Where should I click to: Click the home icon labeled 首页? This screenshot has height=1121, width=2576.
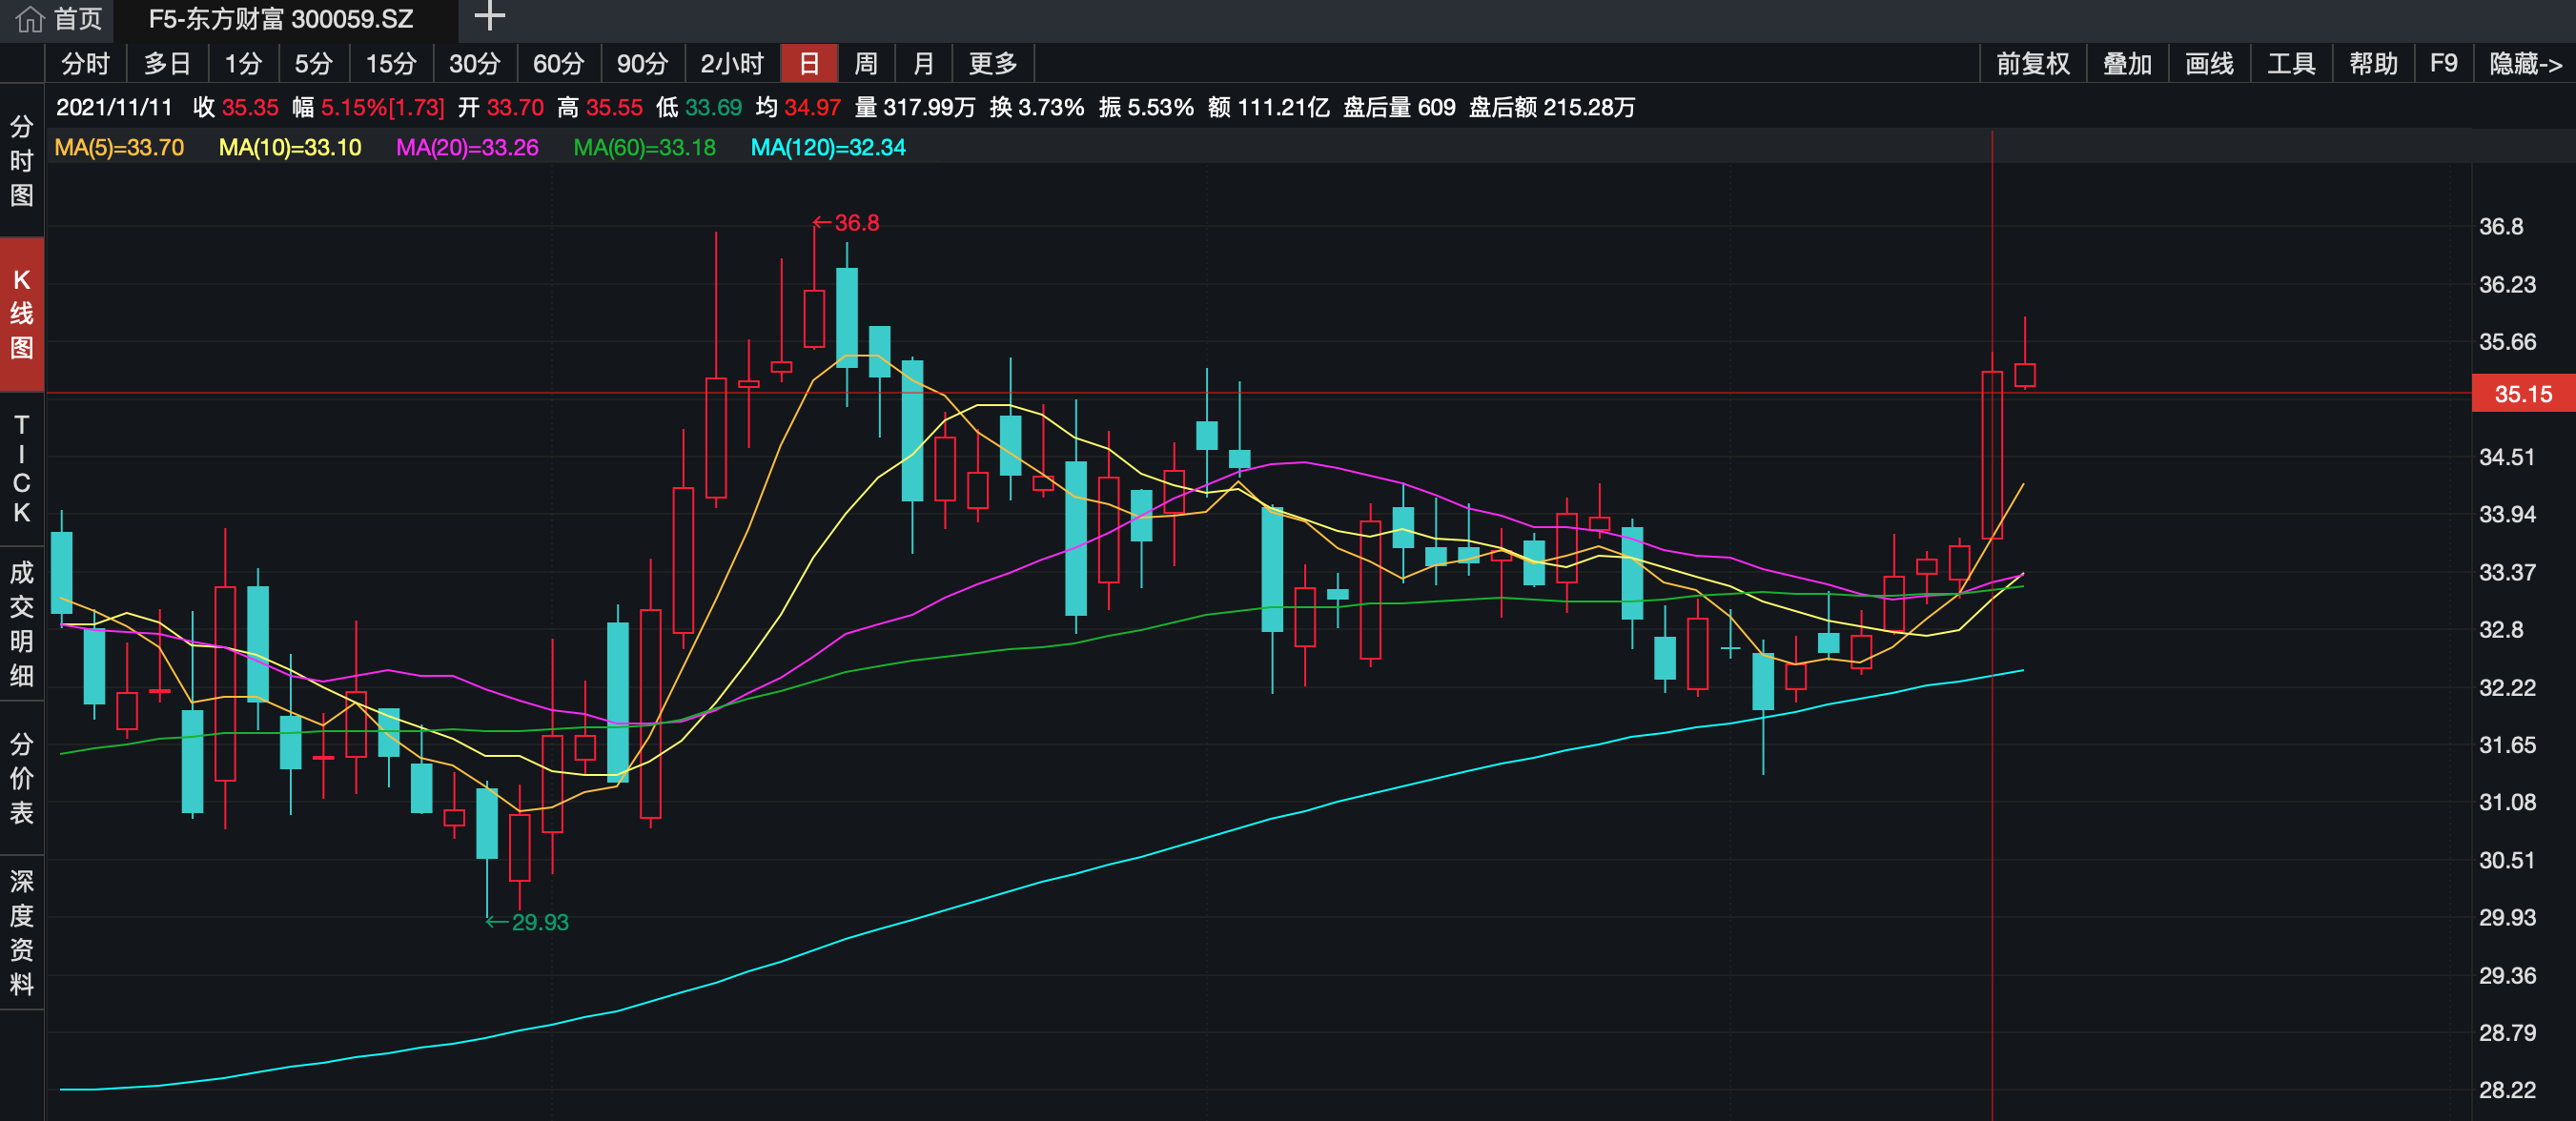58,19
